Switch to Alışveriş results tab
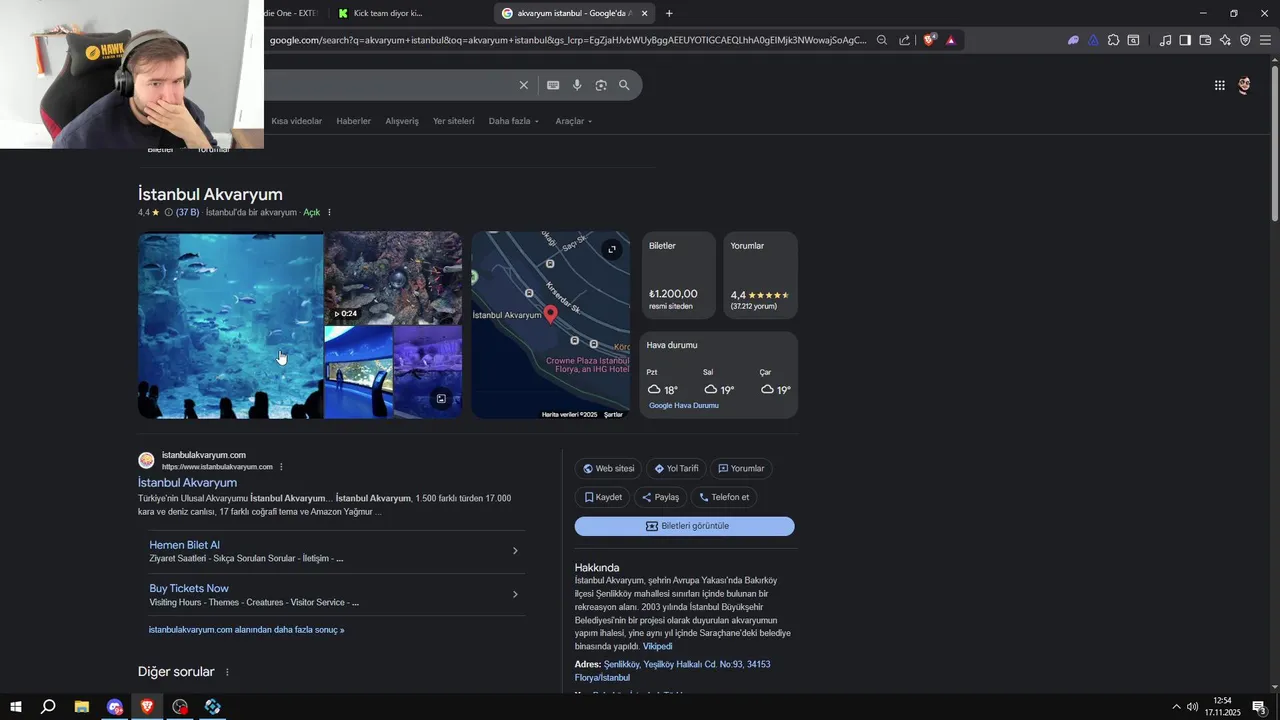Viewport: 1280px width, 720px height. (402, 121)
